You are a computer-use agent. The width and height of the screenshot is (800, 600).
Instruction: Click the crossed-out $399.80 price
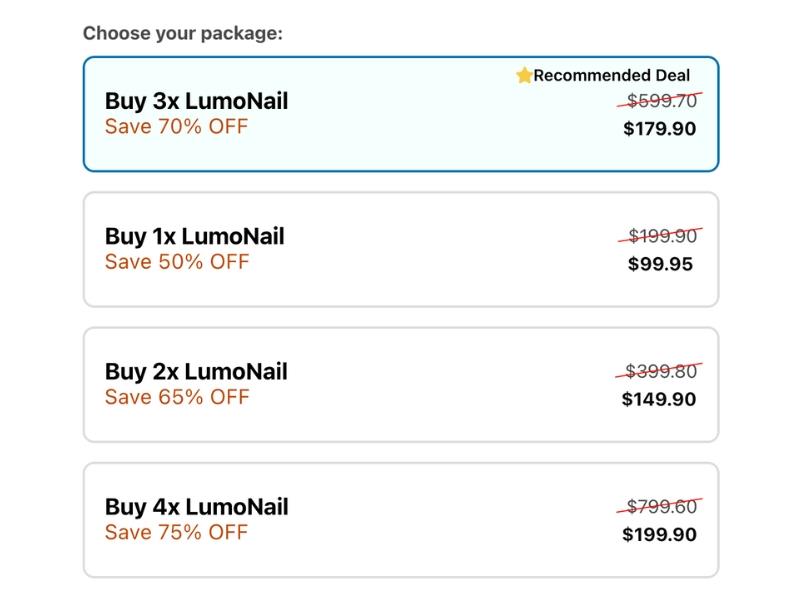(x=659, y=371)
